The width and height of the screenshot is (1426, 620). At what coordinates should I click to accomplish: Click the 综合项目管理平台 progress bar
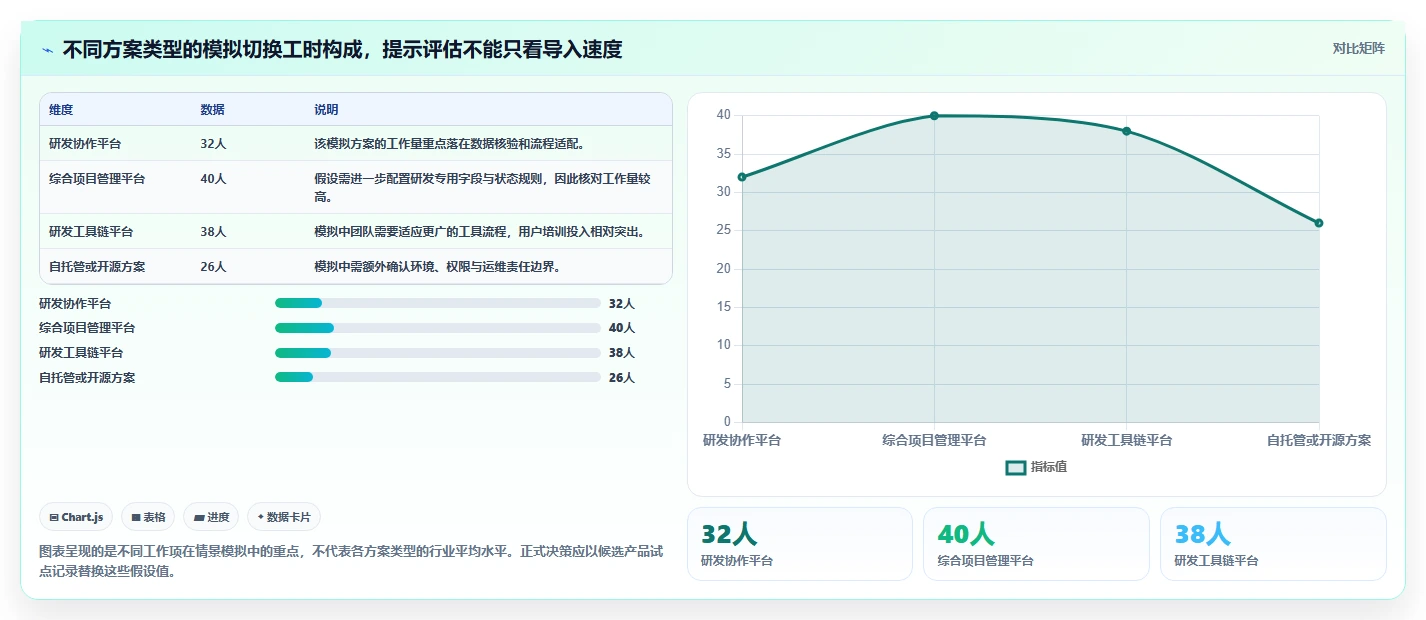click(437, 328)
